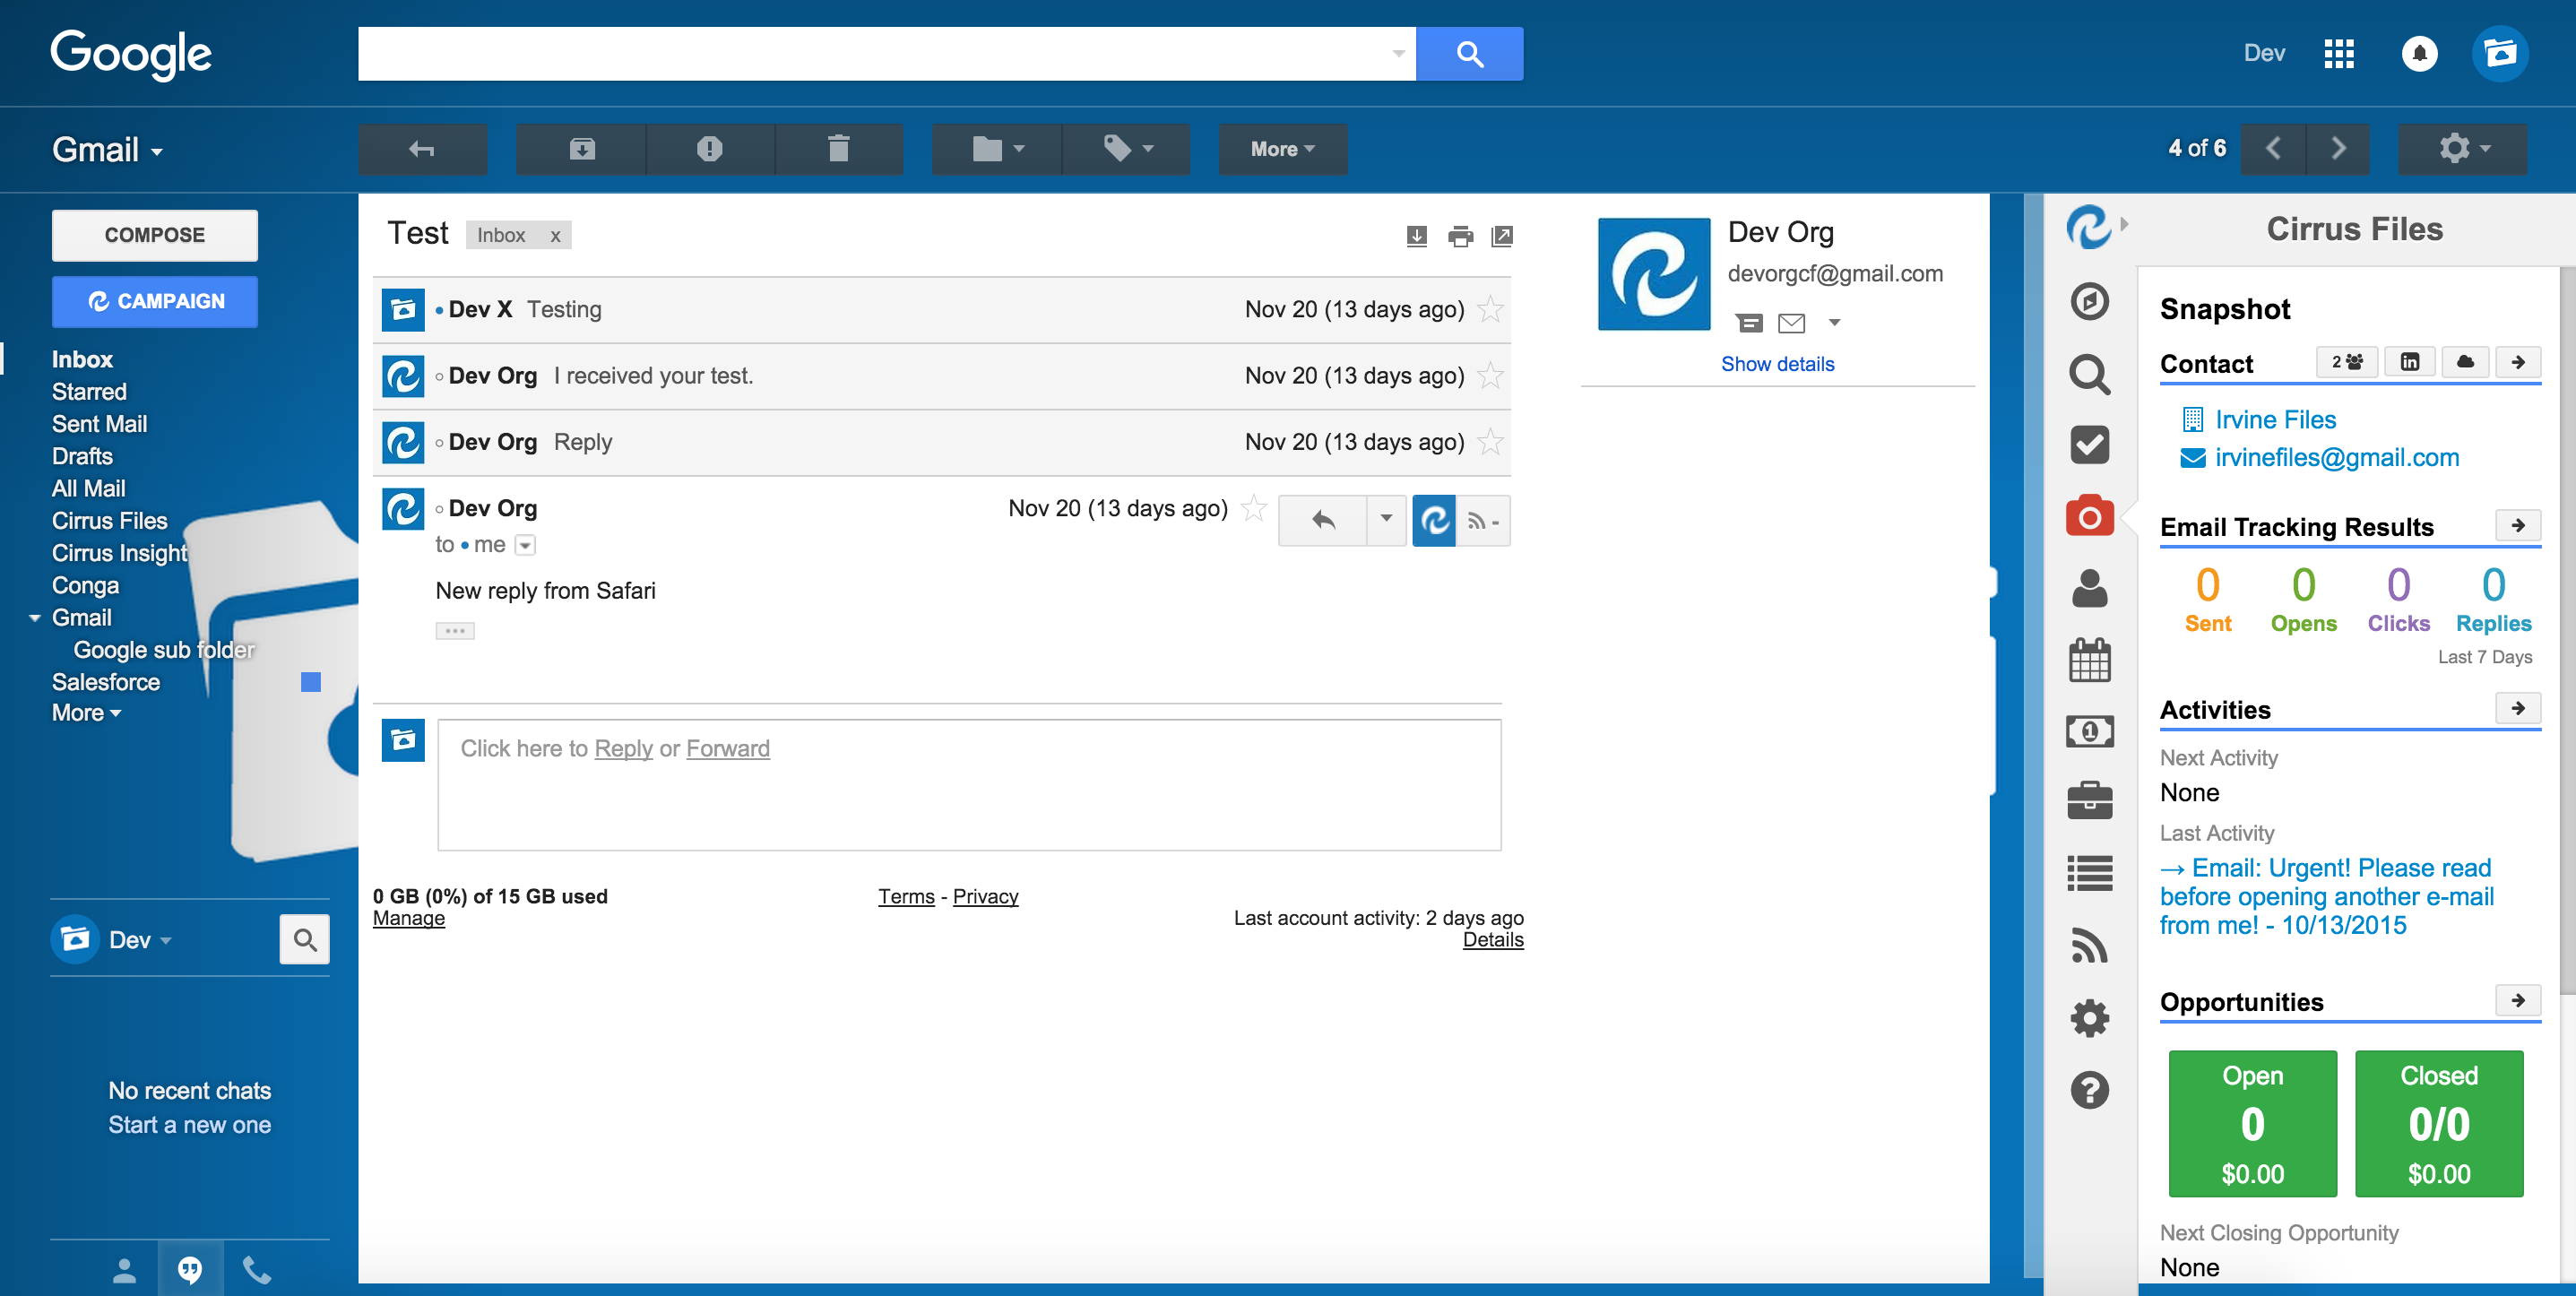The width and height of the screenshot is (2576, 1296).
Task: Click the checkmark tasks icon in Cirrus sidebar
Action: click(x=2089, y=444)
